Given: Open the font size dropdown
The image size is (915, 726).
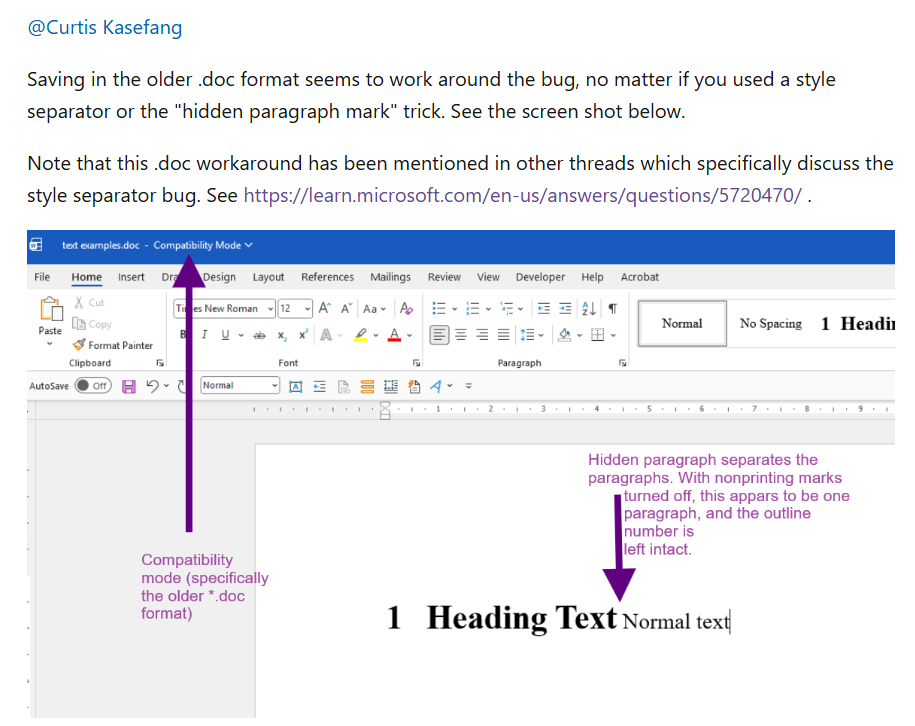Looking at the screenshot, I should click(308, 308).
